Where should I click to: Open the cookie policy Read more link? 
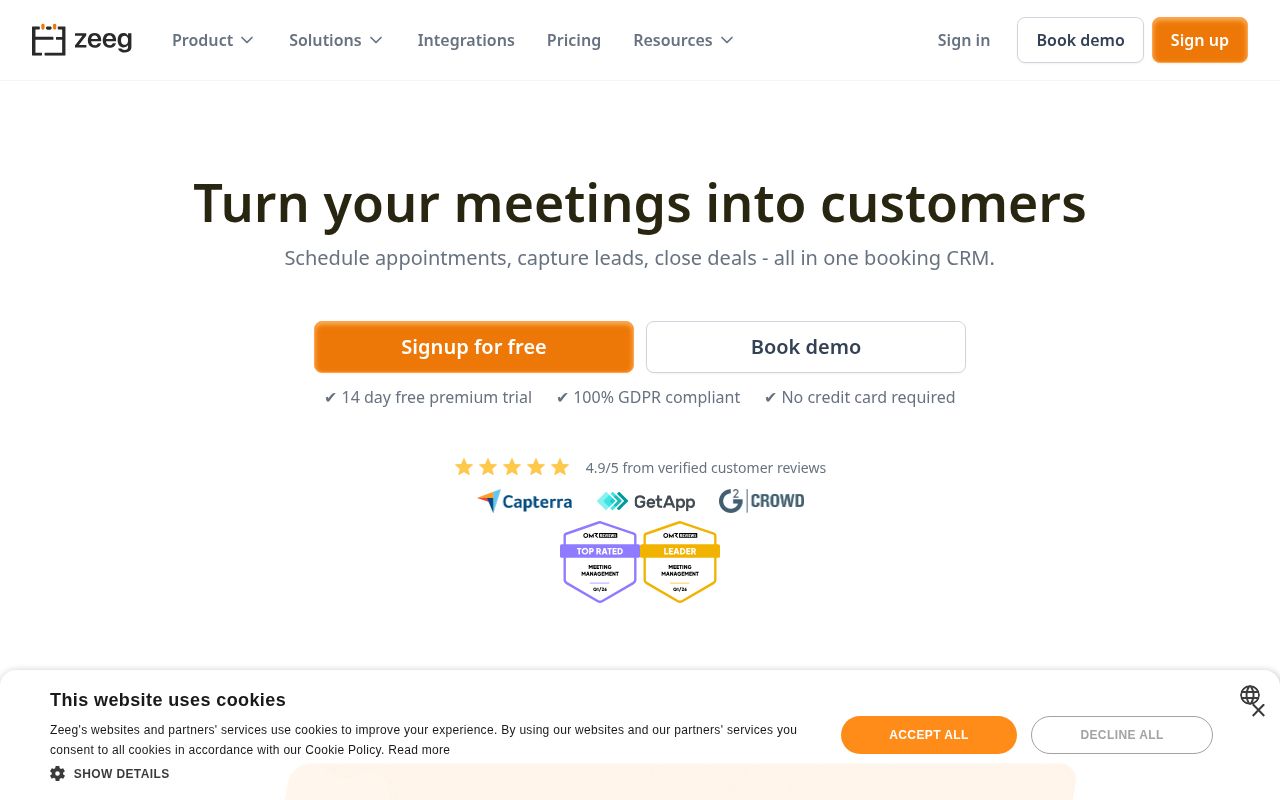click(419, 750)
